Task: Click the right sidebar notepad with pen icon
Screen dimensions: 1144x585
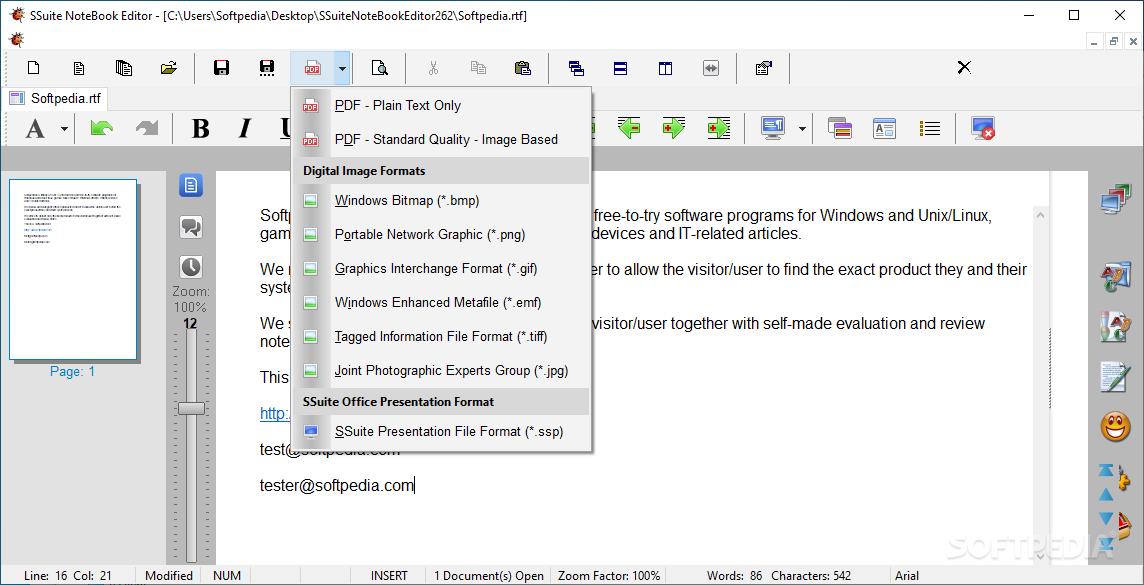Action: [x=1115, y=377]
